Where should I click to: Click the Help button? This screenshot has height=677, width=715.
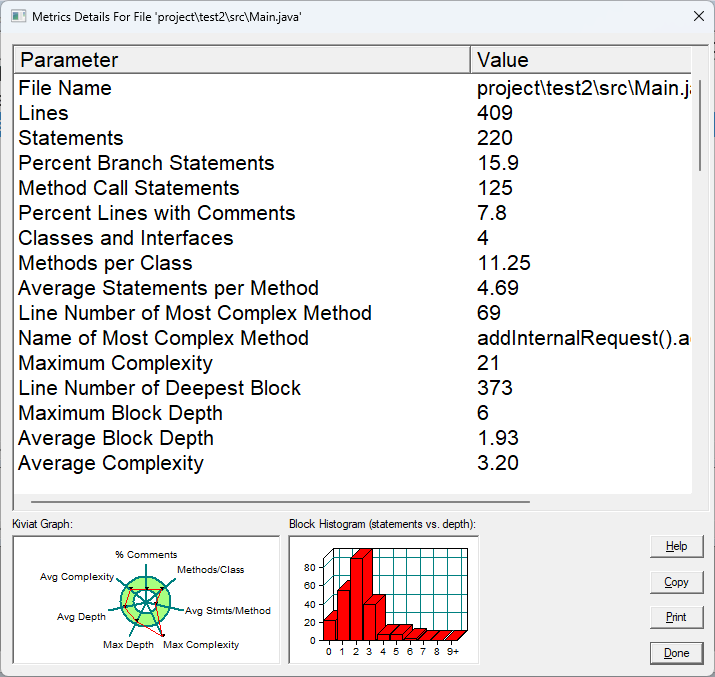coord(676,546)
